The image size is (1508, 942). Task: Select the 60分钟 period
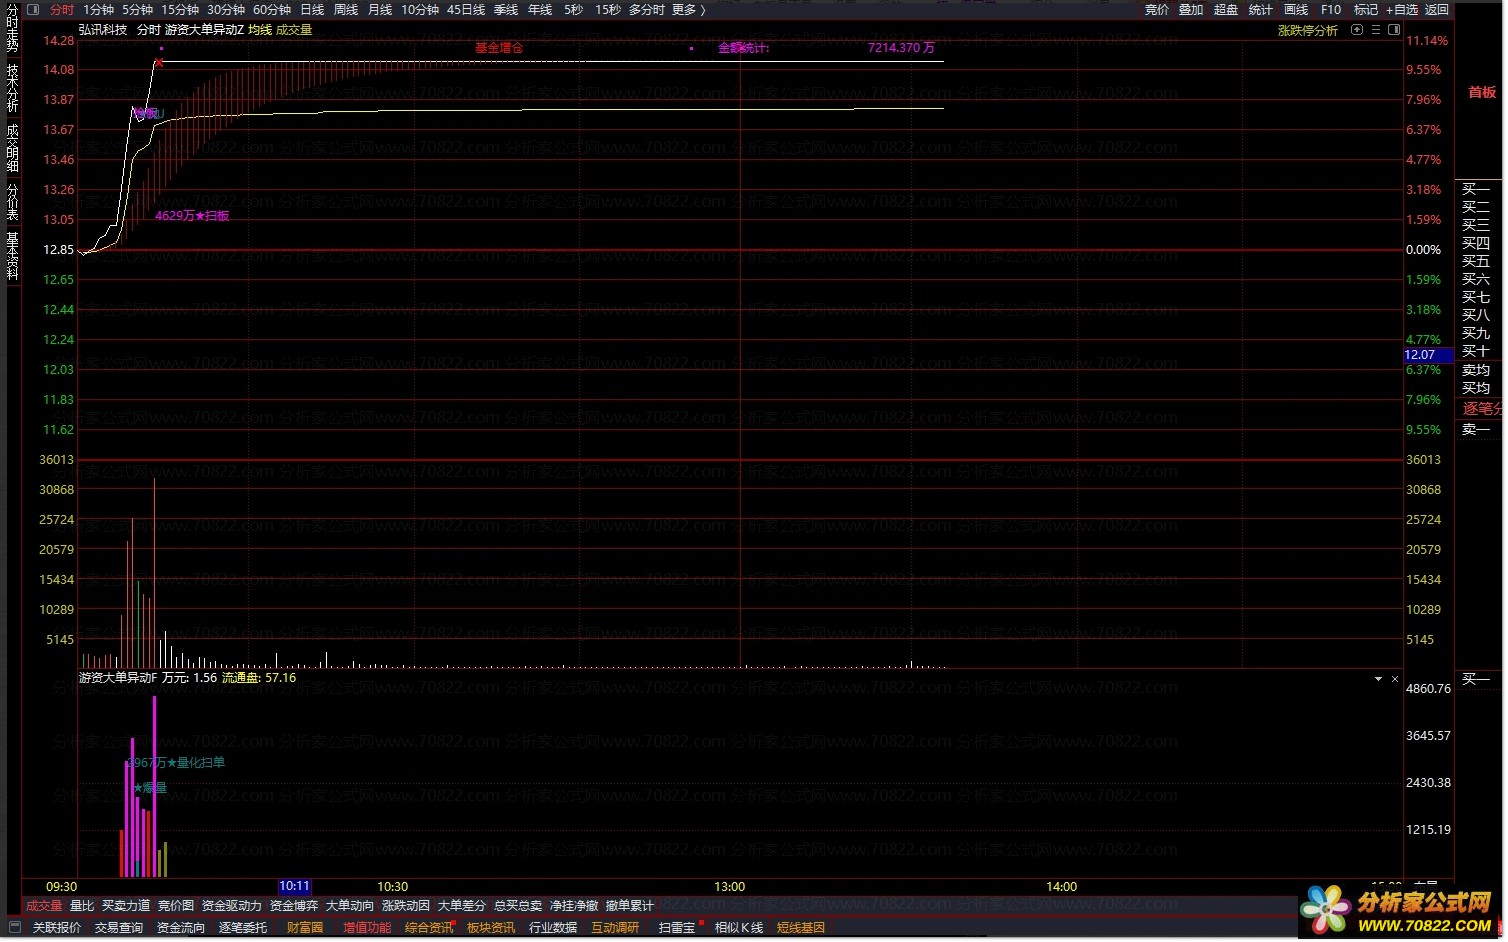pos(272,10)
